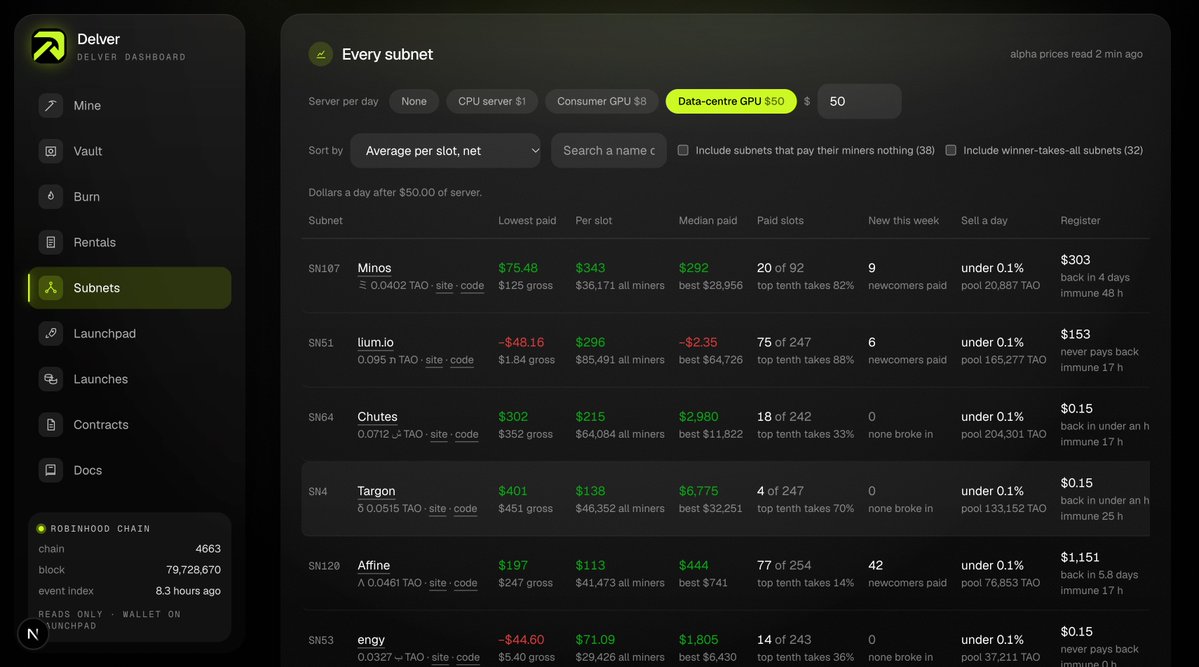Open the lium.io subnet link

(x=375, y=342)
